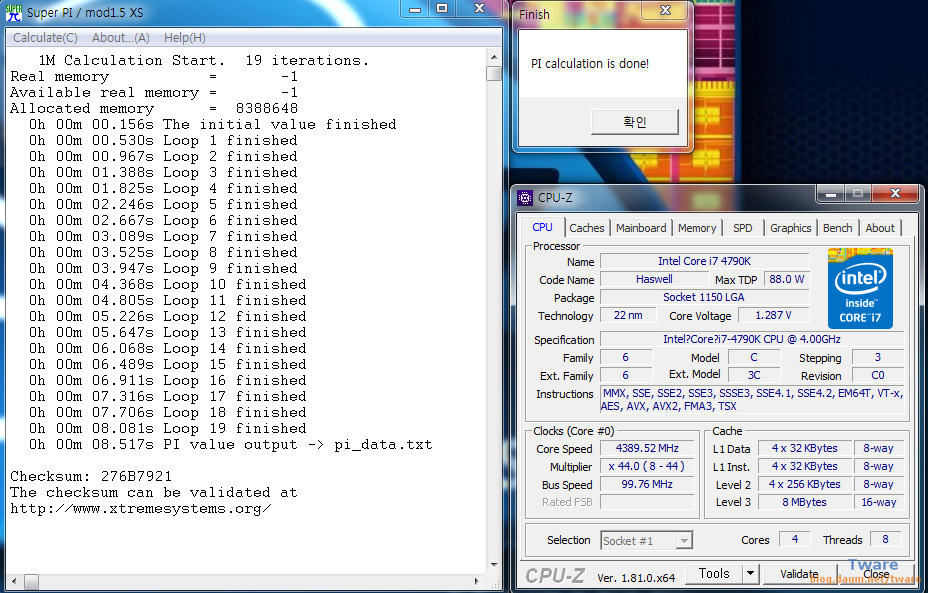The height and width of the screenshot is (593, 928).
Task: Click the Allocated memory 8388648 line
Action: coord(154,108)
